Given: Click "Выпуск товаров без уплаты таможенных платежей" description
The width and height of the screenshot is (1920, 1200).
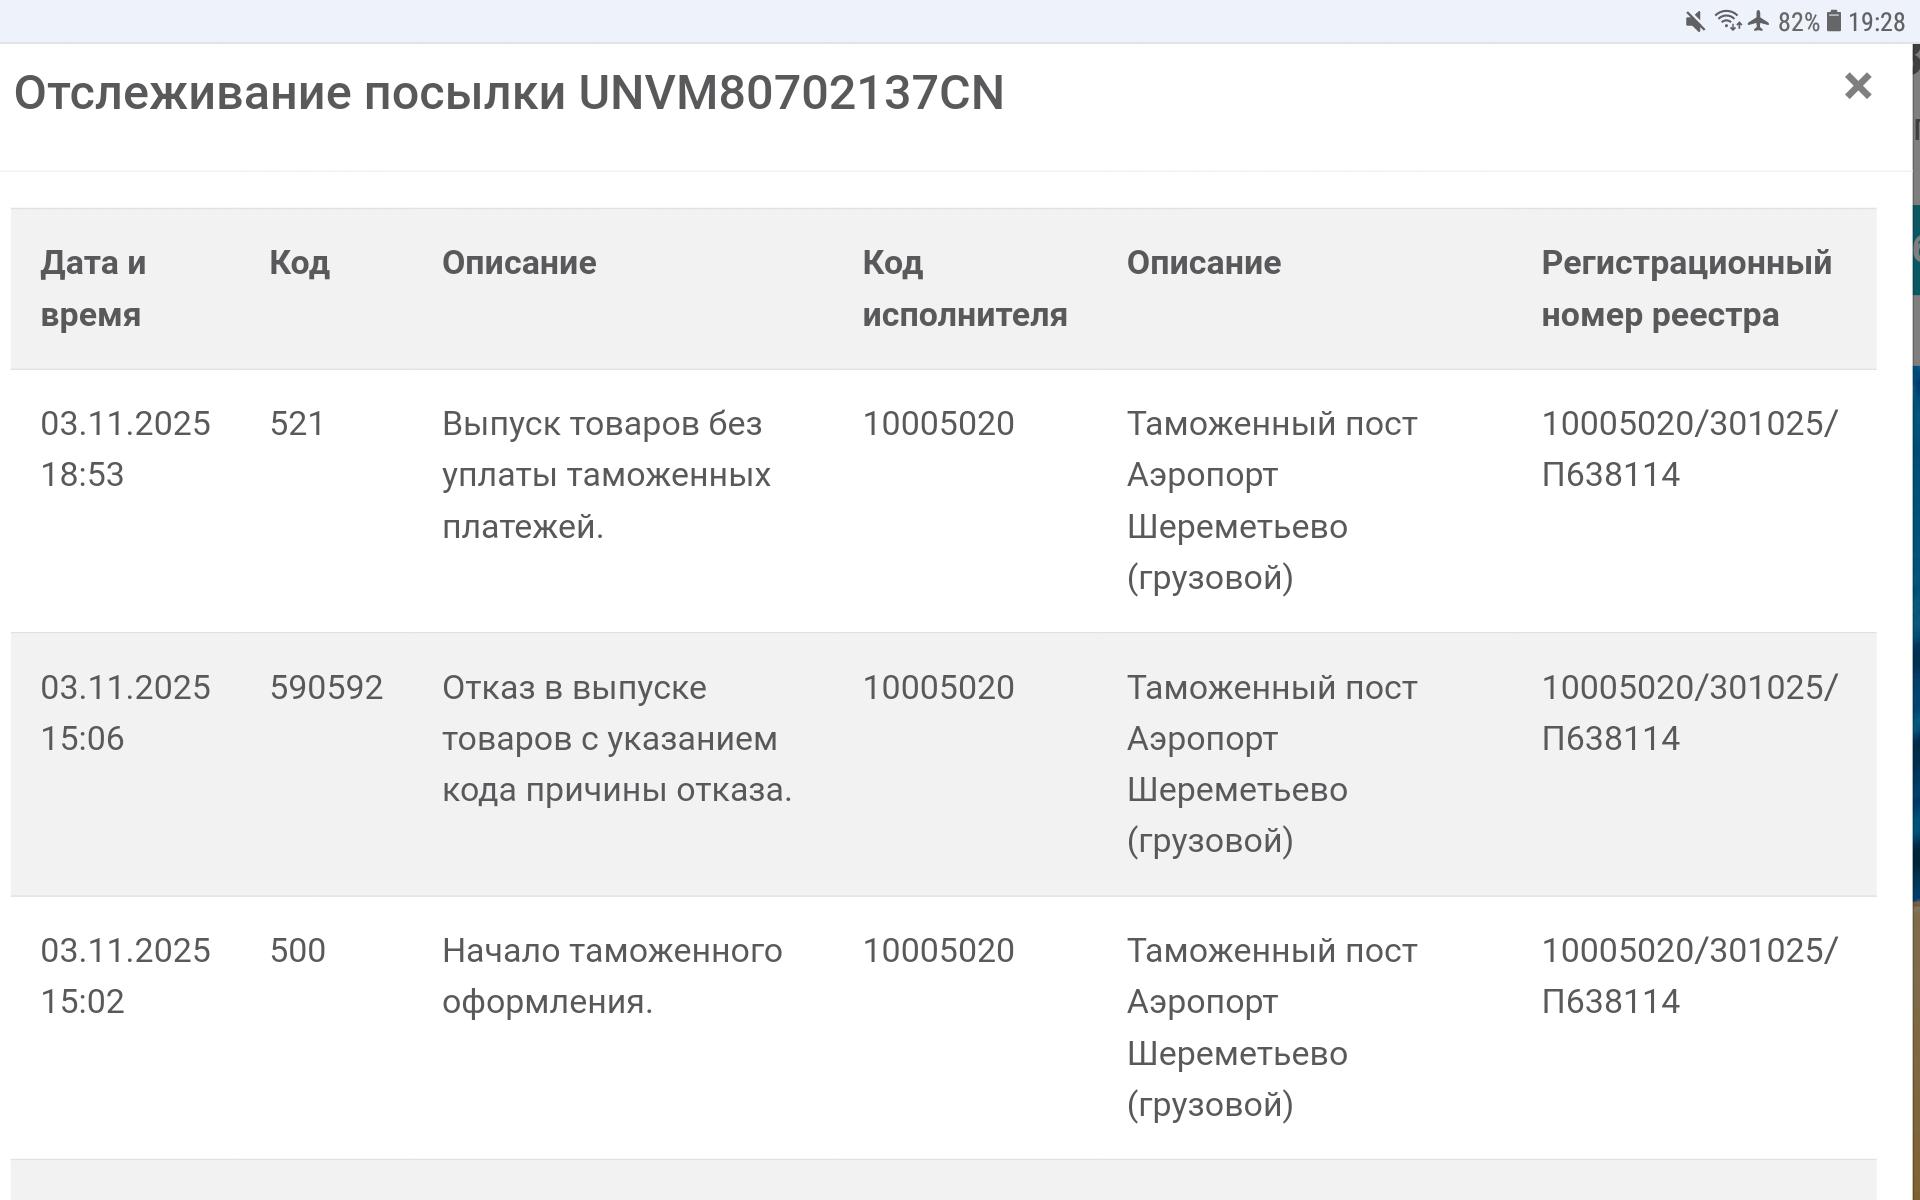Looking at the screenshot, I should (x=606, y=475).
